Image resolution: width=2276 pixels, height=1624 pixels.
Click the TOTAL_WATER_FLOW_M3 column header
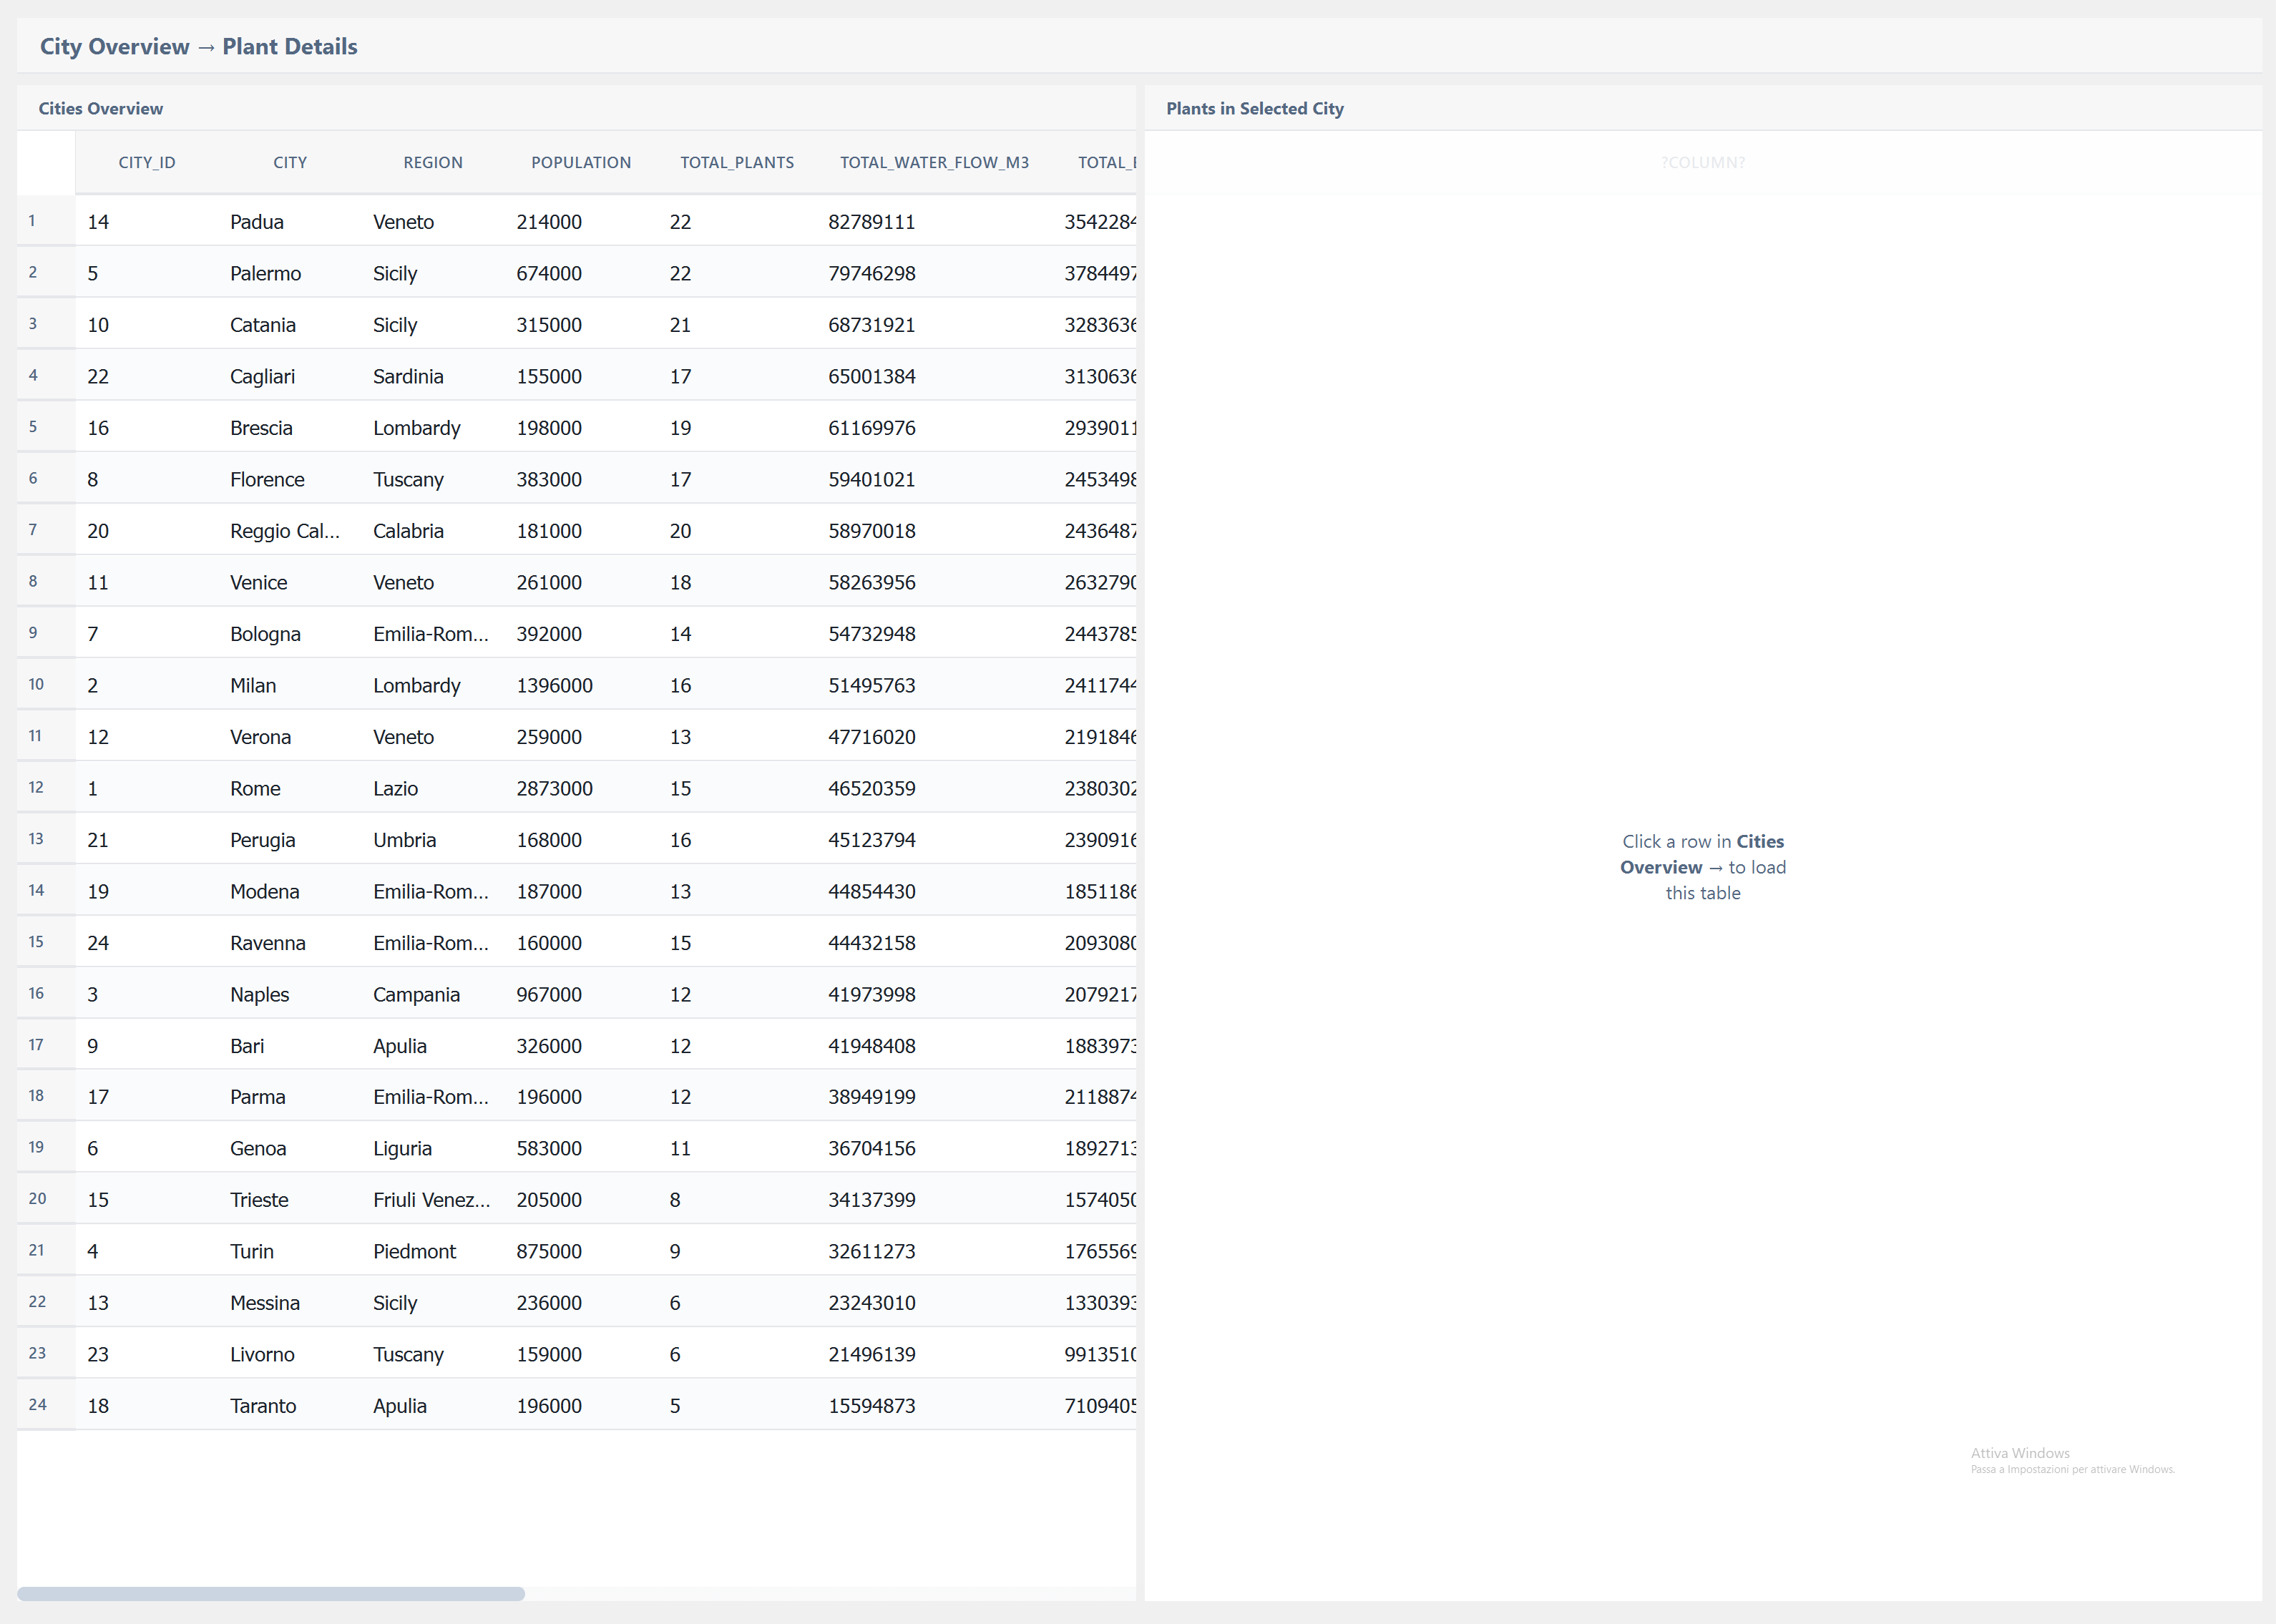934,162
